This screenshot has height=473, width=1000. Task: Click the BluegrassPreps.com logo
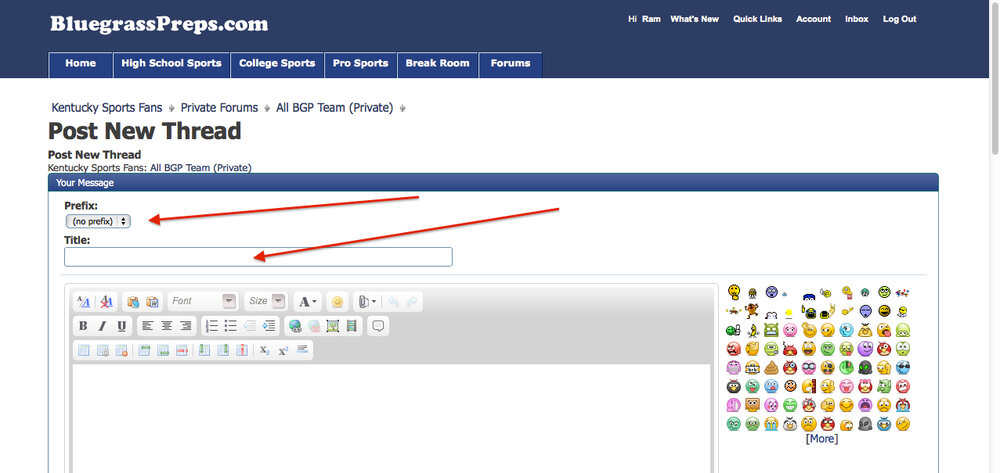[x=159, y=24]
